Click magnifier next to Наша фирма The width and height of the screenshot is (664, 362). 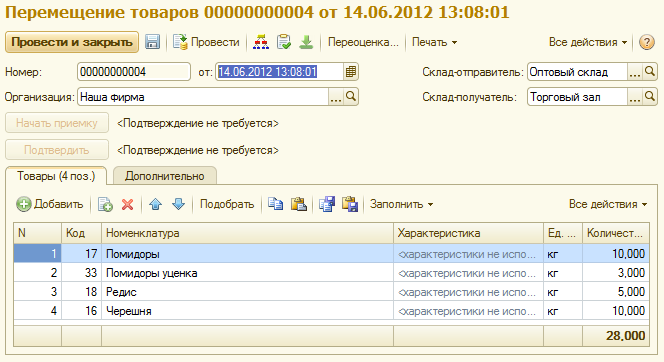pos(351,97)
